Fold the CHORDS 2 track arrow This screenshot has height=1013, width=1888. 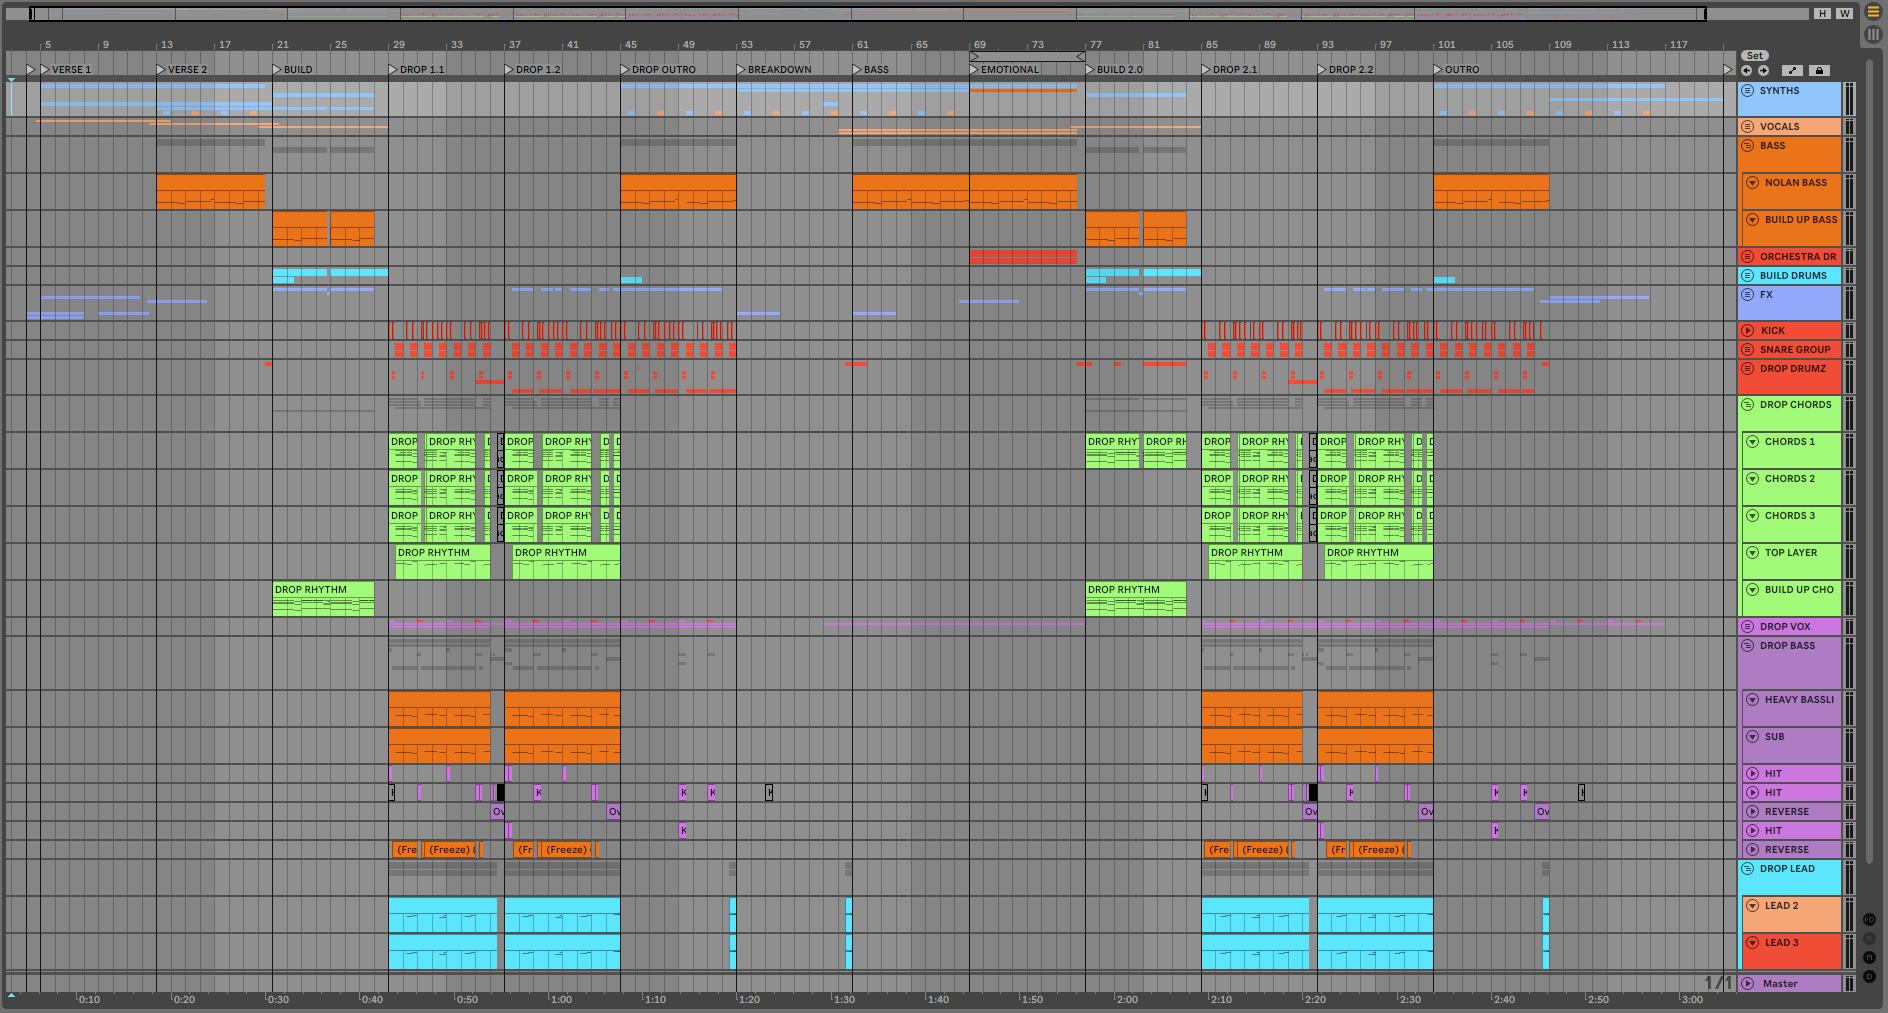click(1752, 479)
